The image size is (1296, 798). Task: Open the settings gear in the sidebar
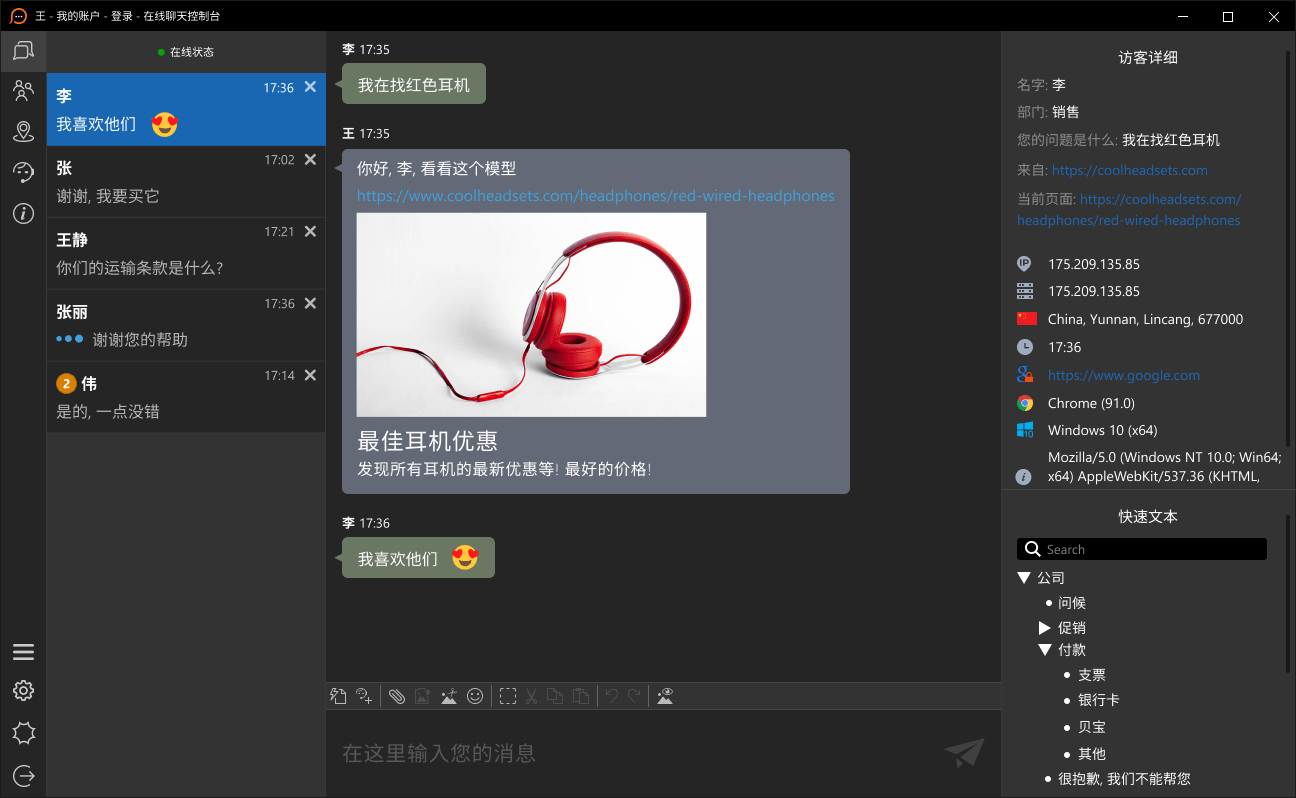click(x=23, y=690)
